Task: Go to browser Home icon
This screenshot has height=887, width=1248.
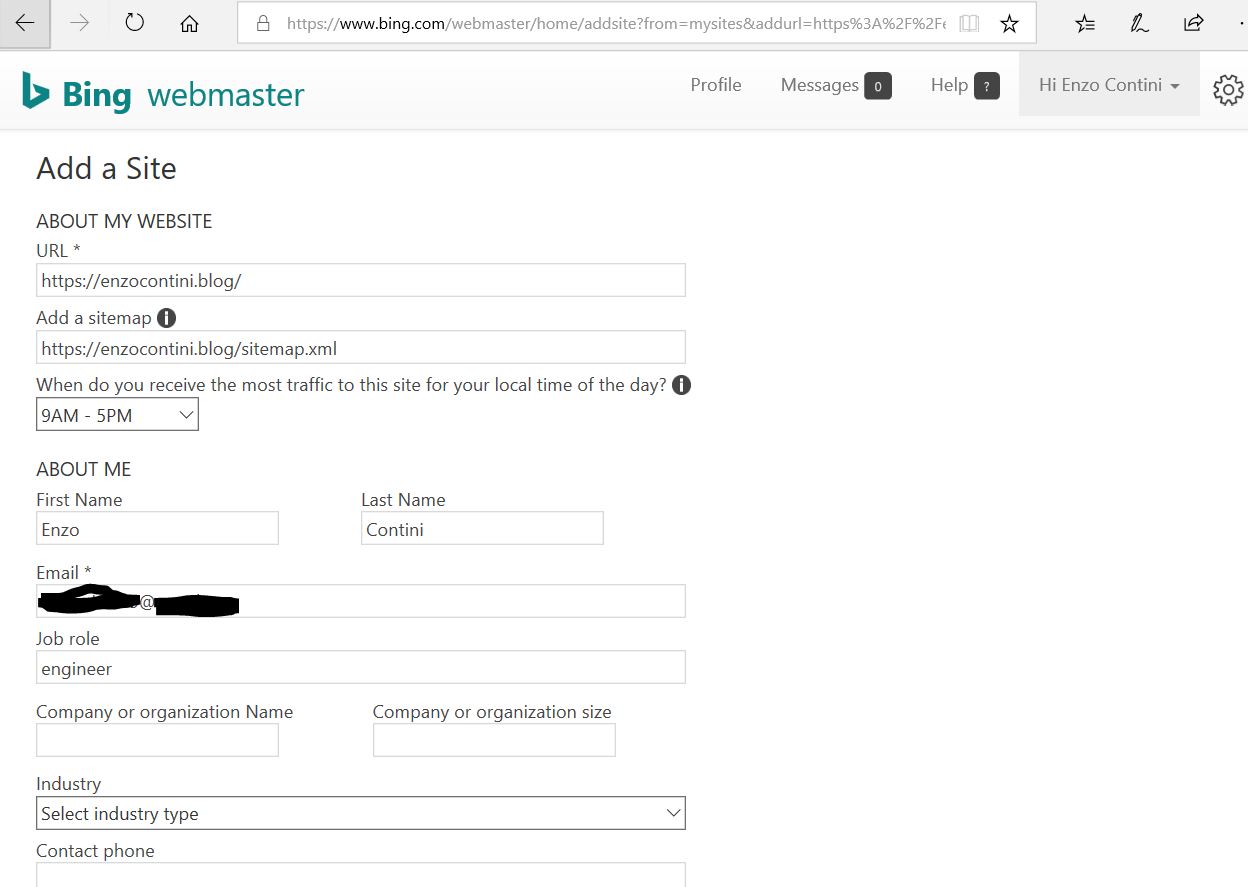Action: point(189,24)
